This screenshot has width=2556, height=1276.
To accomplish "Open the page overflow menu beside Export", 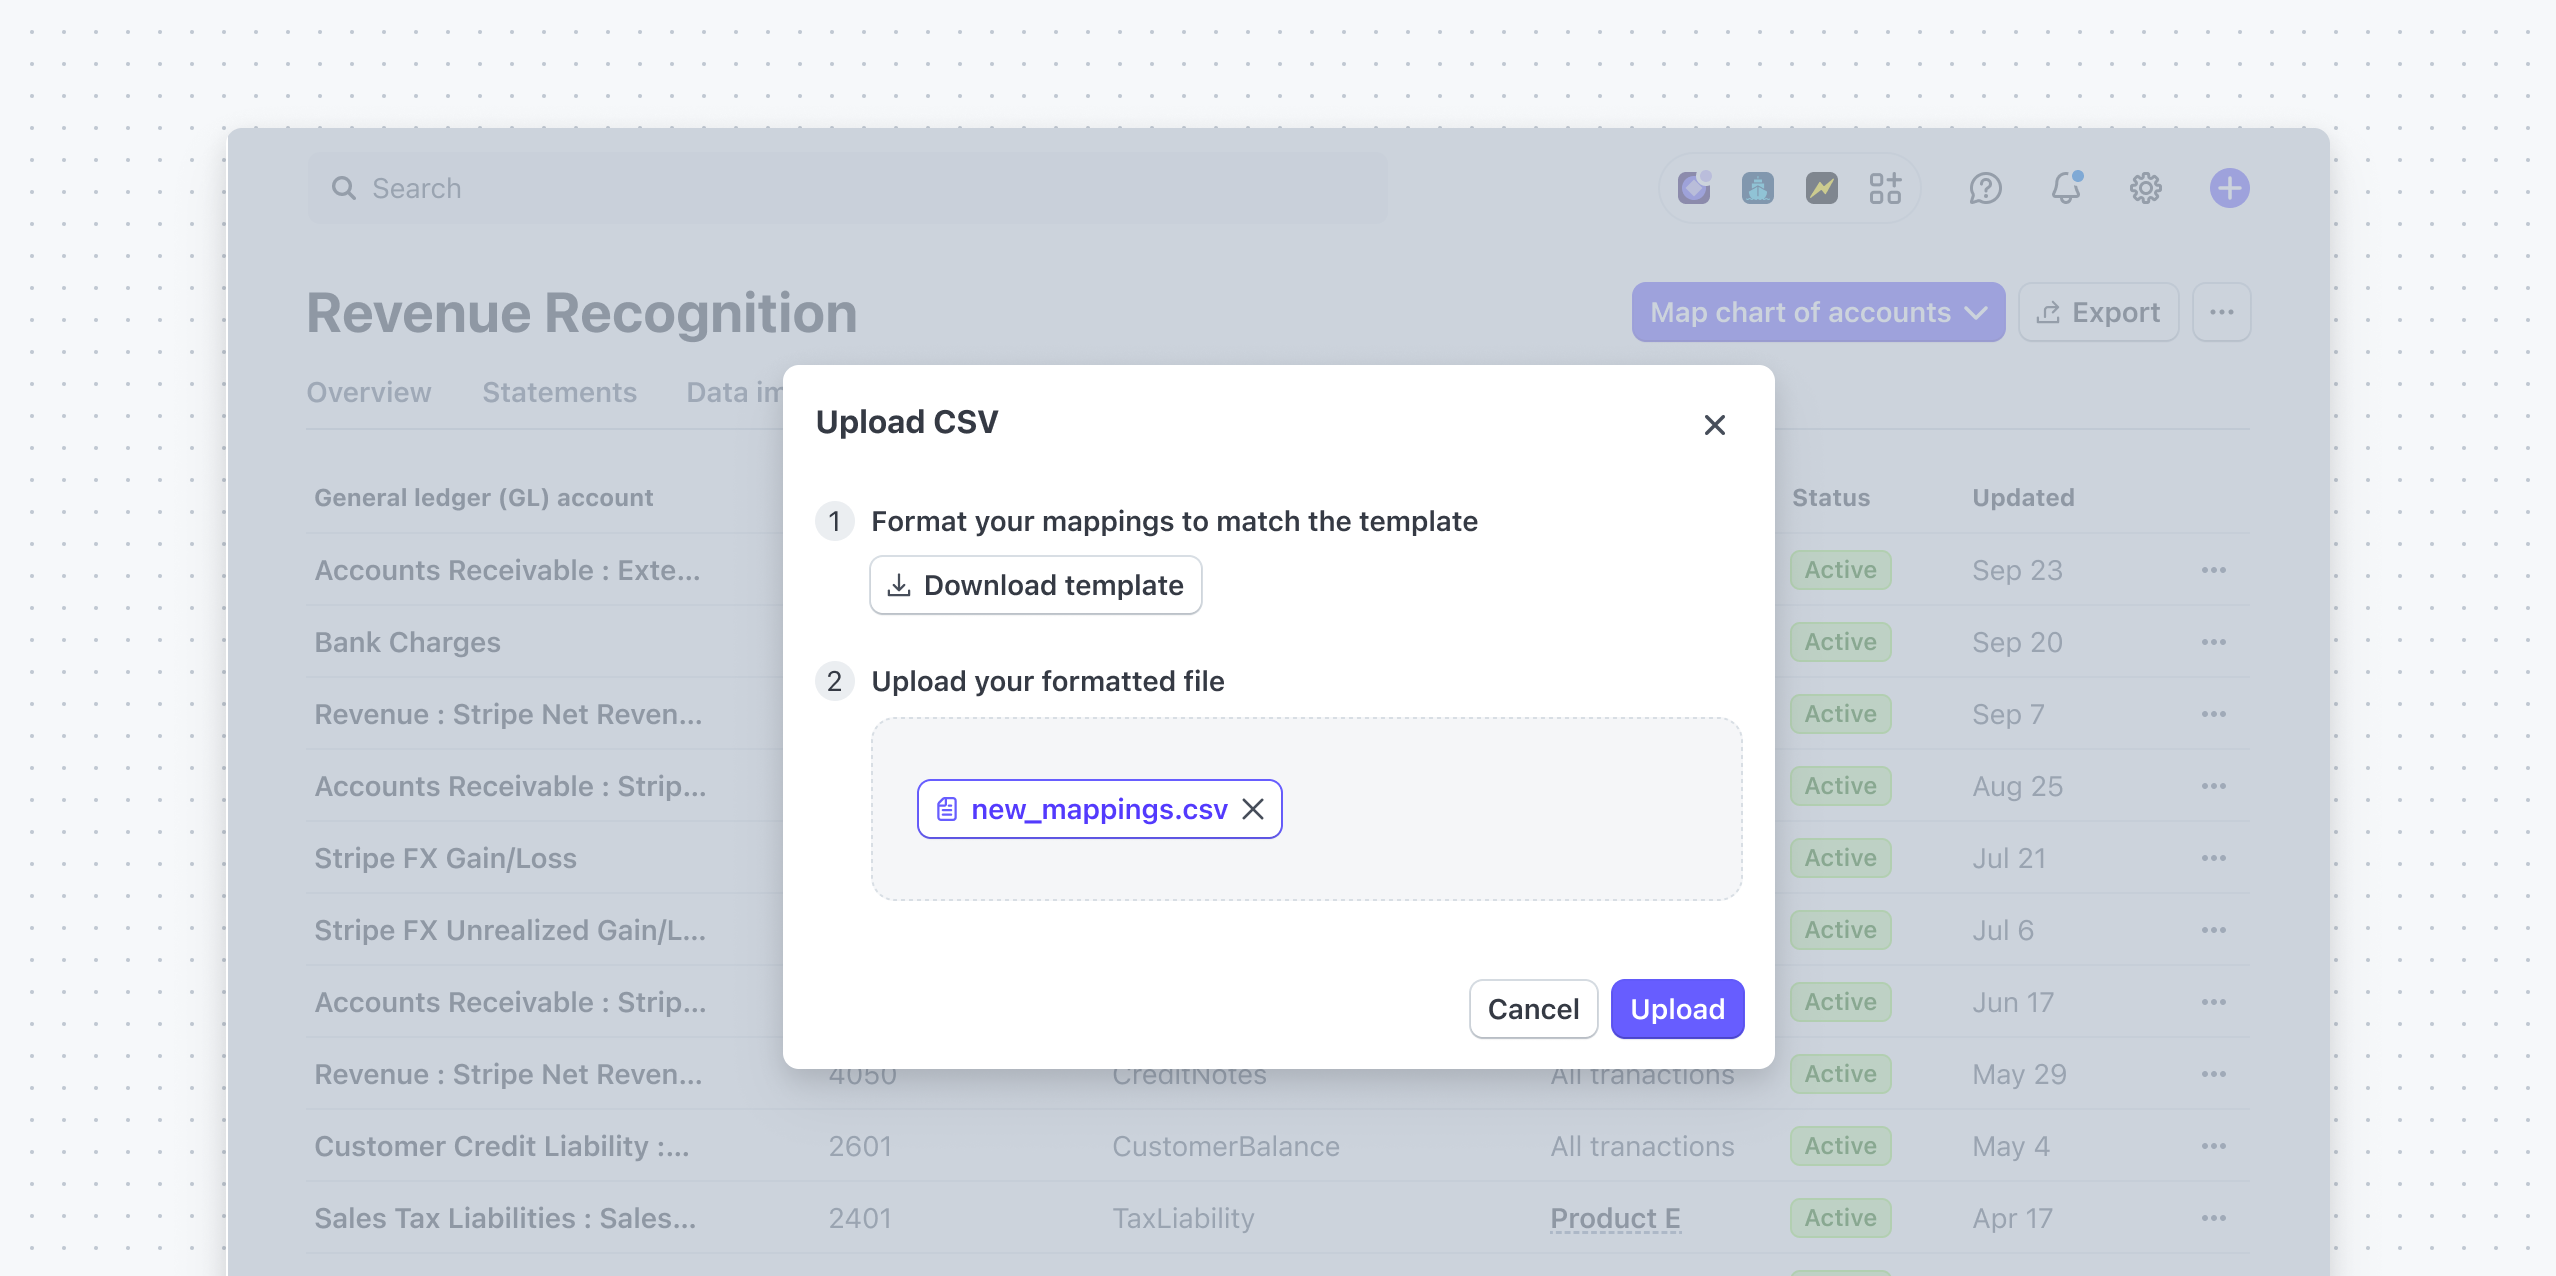I will (x=2222, y=312).
